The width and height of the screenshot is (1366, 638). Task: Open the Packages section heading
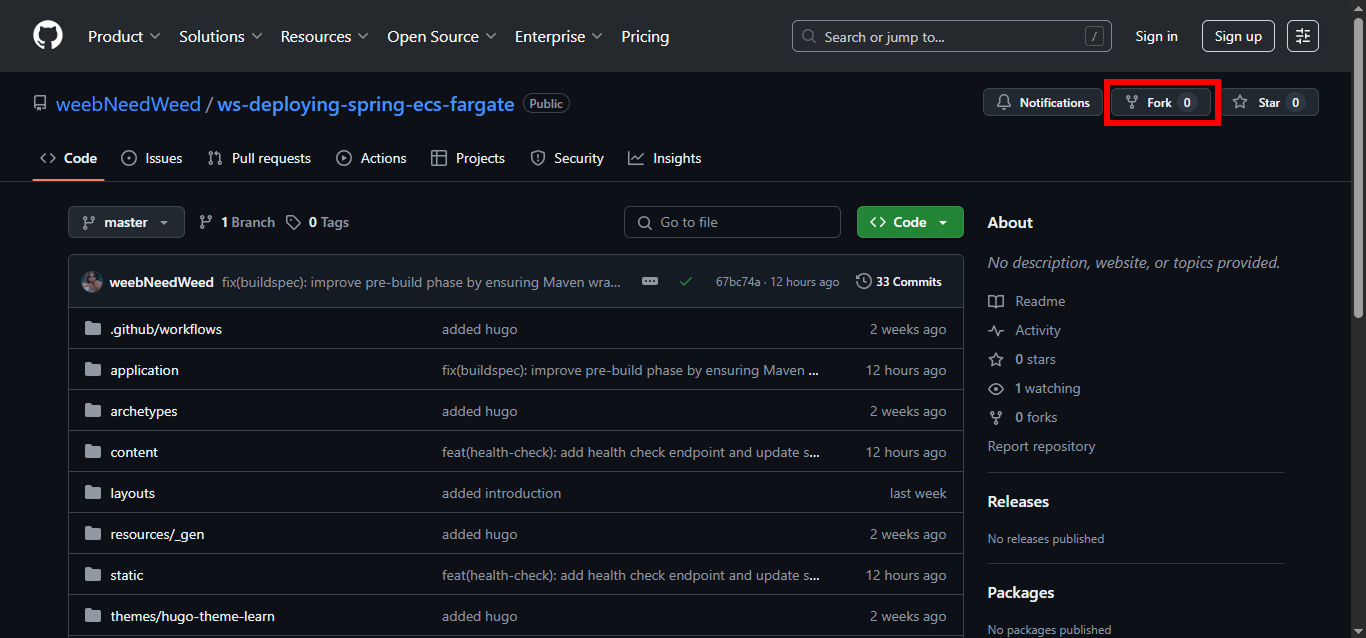coord(1020,593)
